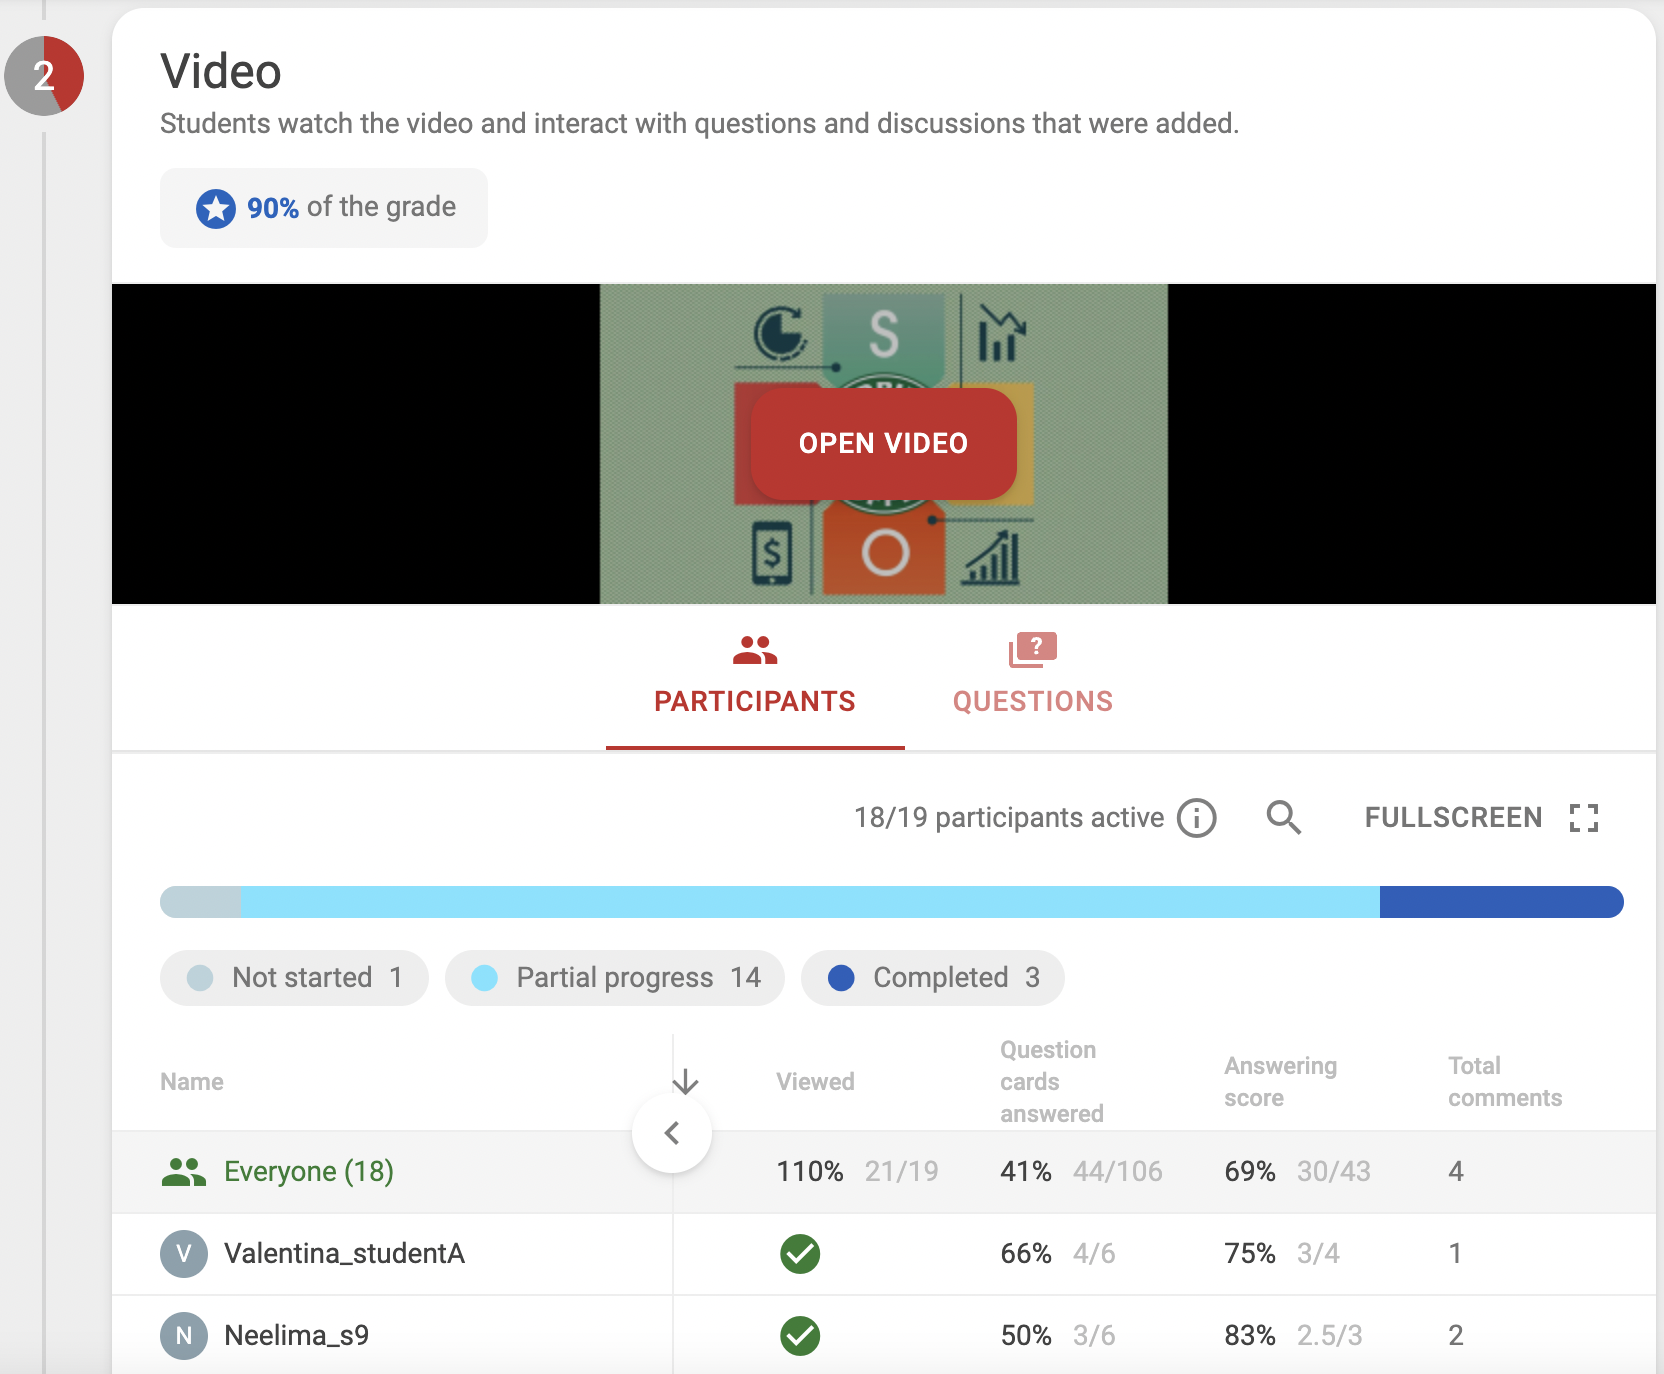Click Valentina's question cards 66% value
The height and width of the screenshot is (1374, 1664).
pos(1026,1254)
